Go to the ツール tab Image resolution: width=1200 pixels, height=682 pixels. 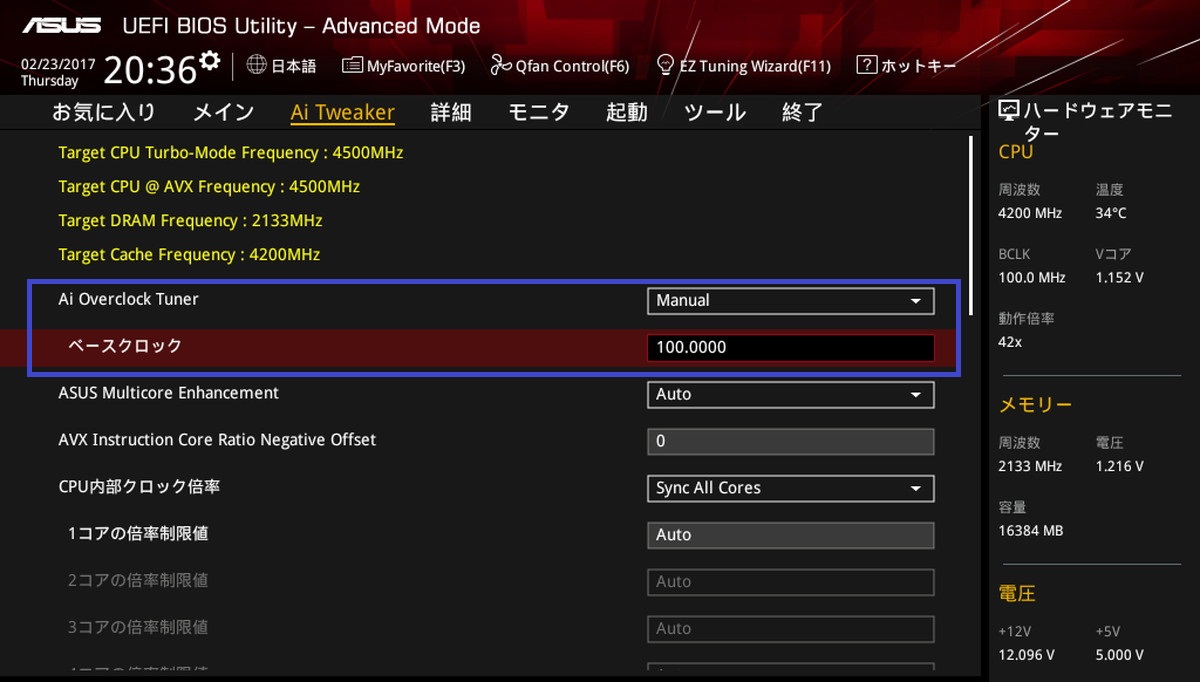click(x=715, y=112)
